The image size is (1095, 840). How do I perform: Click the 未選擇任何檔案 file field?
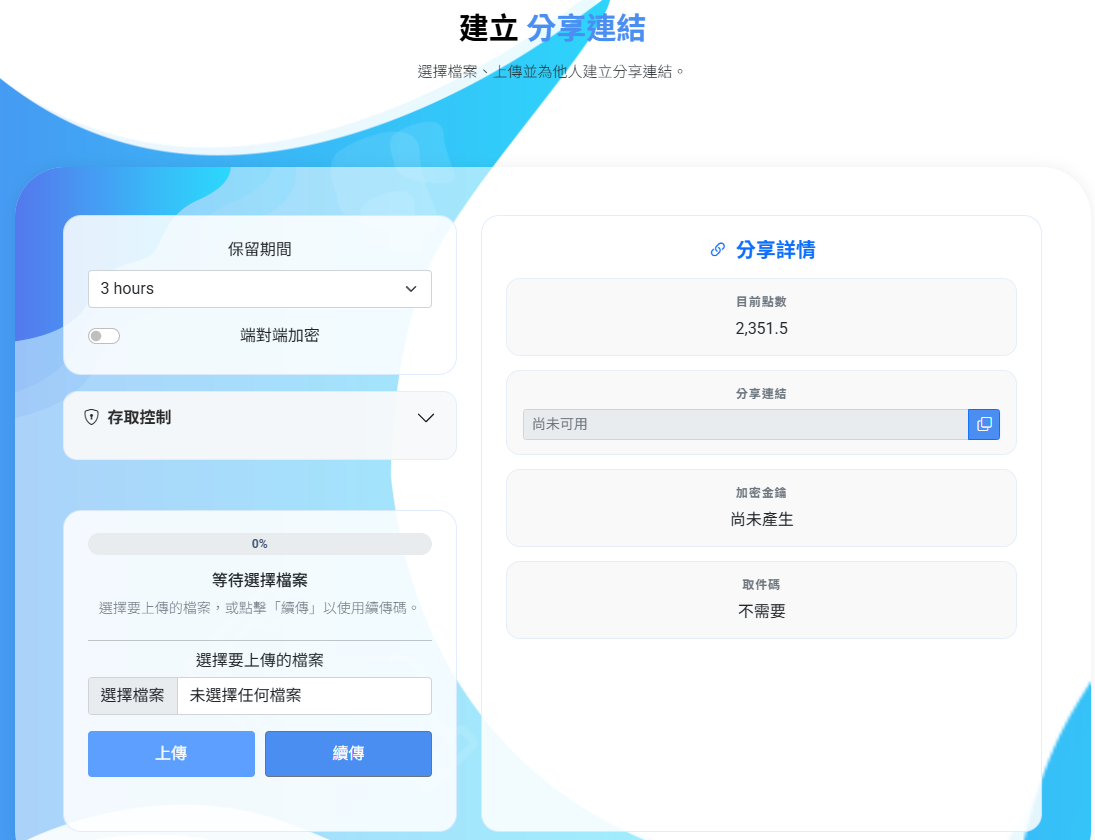304,695
